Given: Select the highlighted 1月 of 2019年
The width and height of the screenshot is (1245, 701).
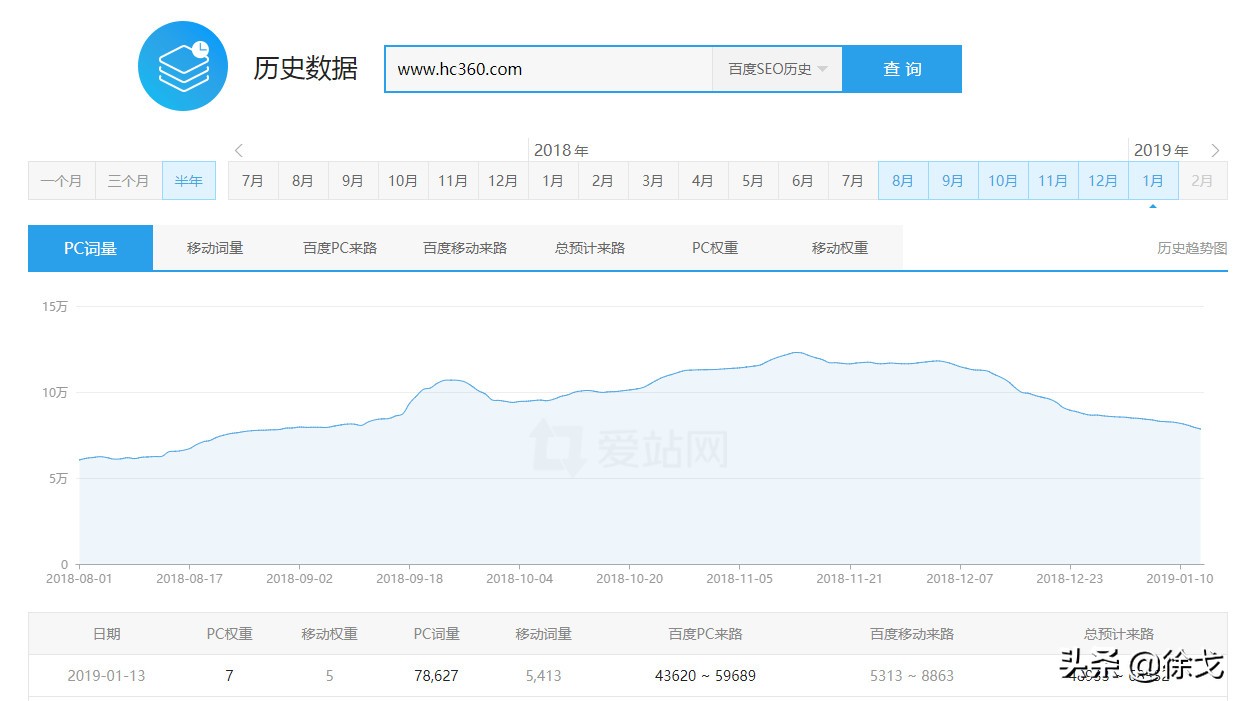Looking at the screenshot, I should (1153, 180).
